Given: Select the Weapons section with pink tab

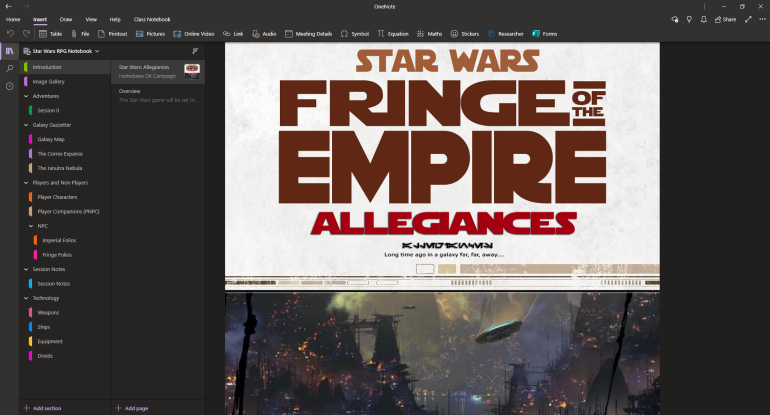Looking at the screenshot, I should tap(48, 313).
